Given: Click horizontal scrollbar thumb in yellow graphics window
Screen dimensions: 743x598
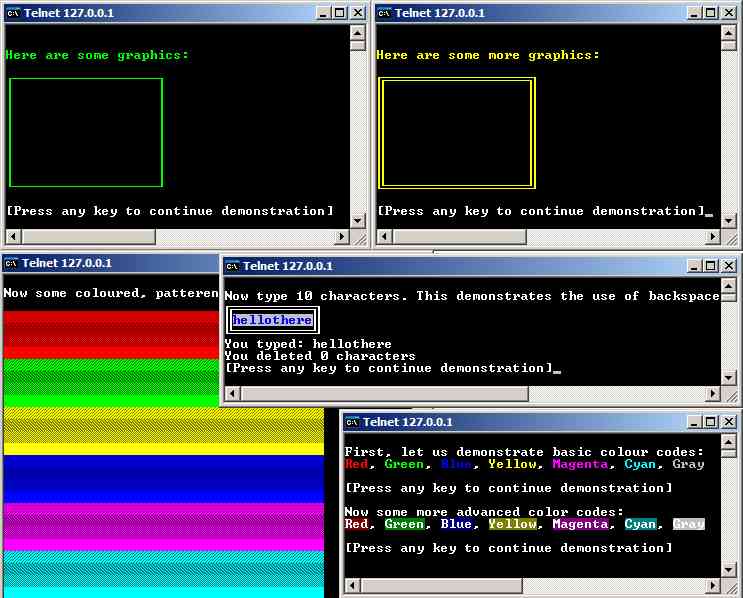Looking at the screenshot, I should point(458,237).
